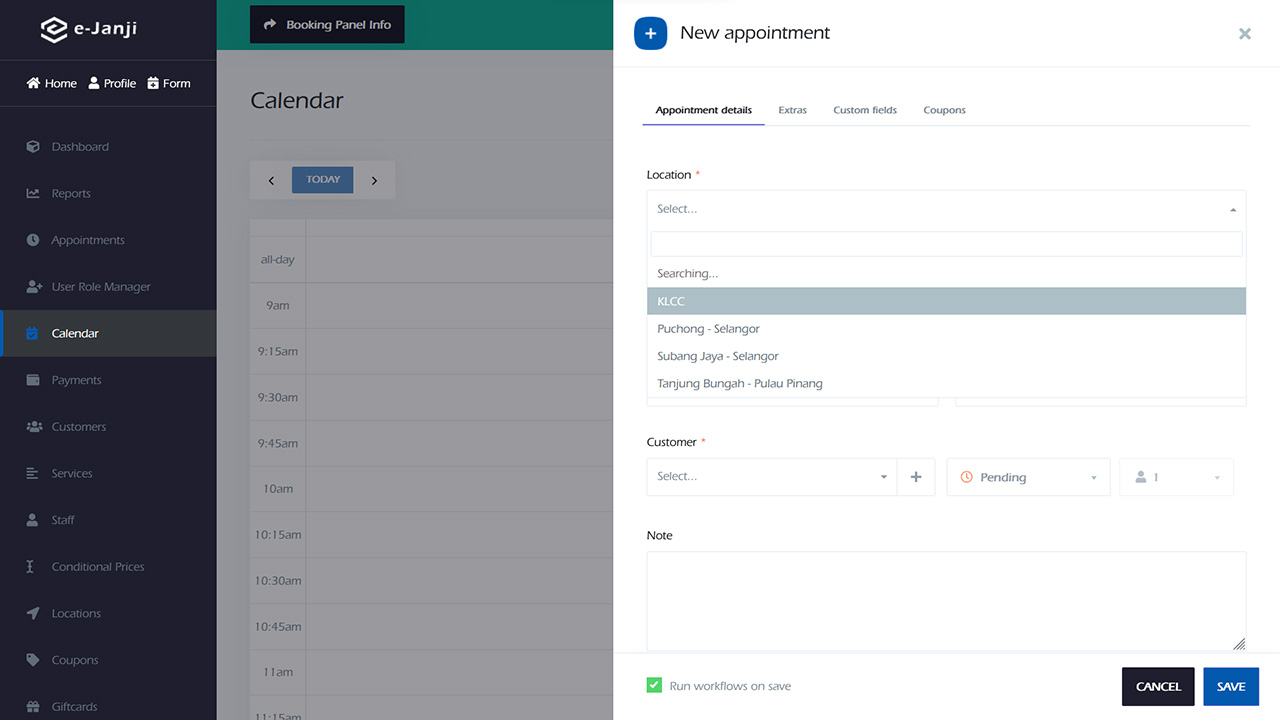1280x720 pixels.
Task: Click the Giftcards gift icon
Action: click(x=33, y=707)
